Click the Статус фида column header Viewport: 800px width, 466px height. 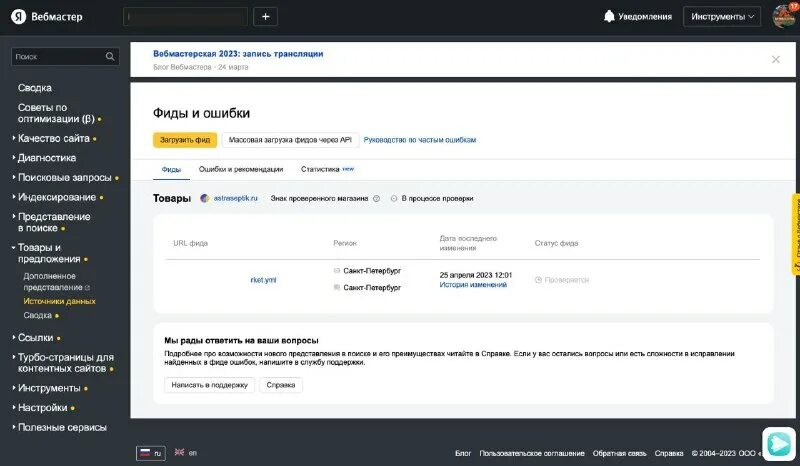[556, 243]
